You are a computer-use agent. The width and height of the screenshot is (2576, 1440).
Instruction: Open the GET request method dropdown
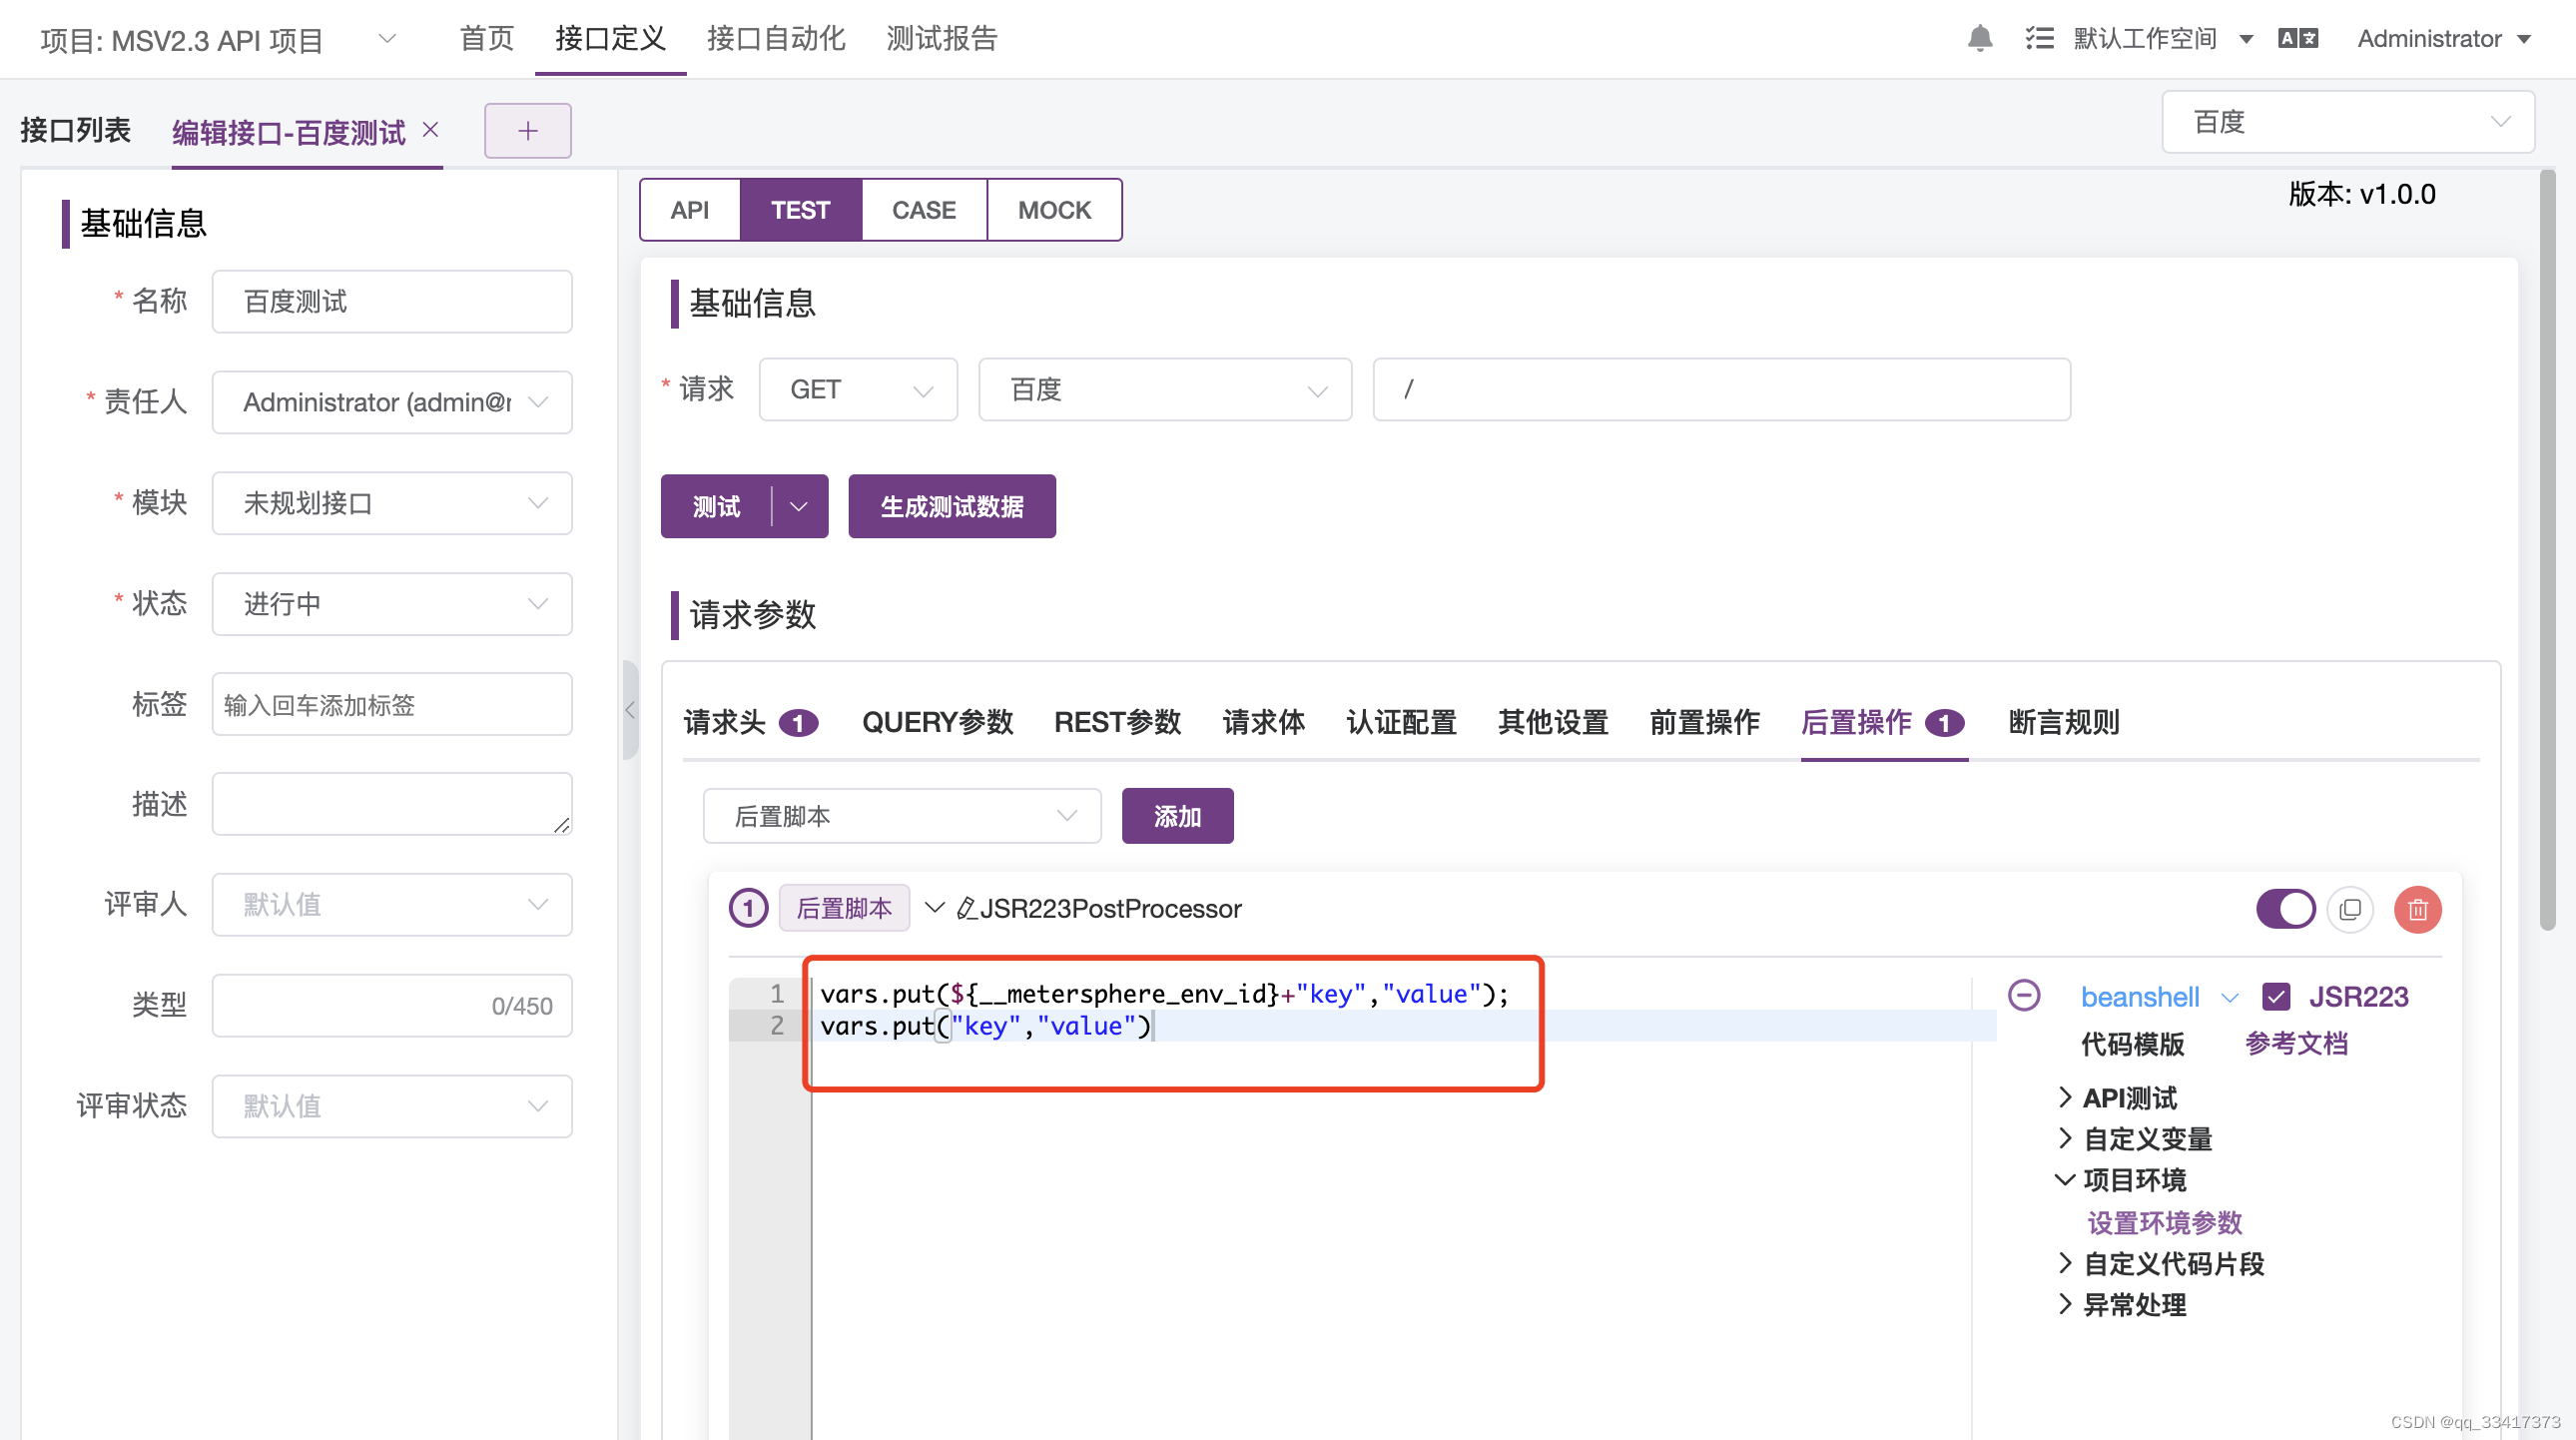tap(858, 390)
